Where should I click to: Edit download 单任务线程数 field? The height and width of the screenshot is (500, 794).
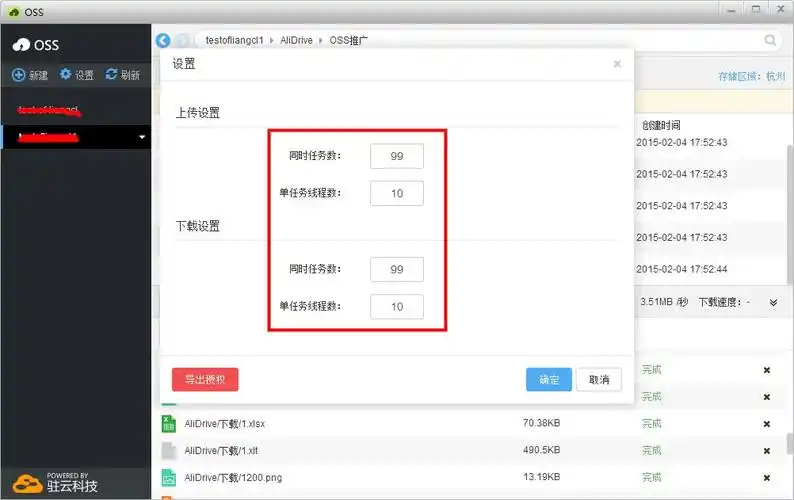click(397, 306)
